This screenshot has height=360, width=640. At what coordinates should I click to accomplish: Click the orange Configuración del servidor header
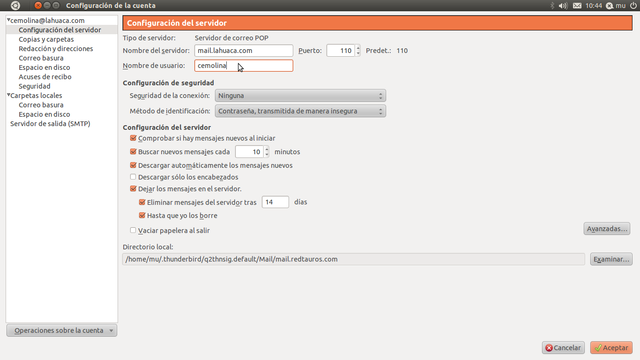(x=378, y=23)
